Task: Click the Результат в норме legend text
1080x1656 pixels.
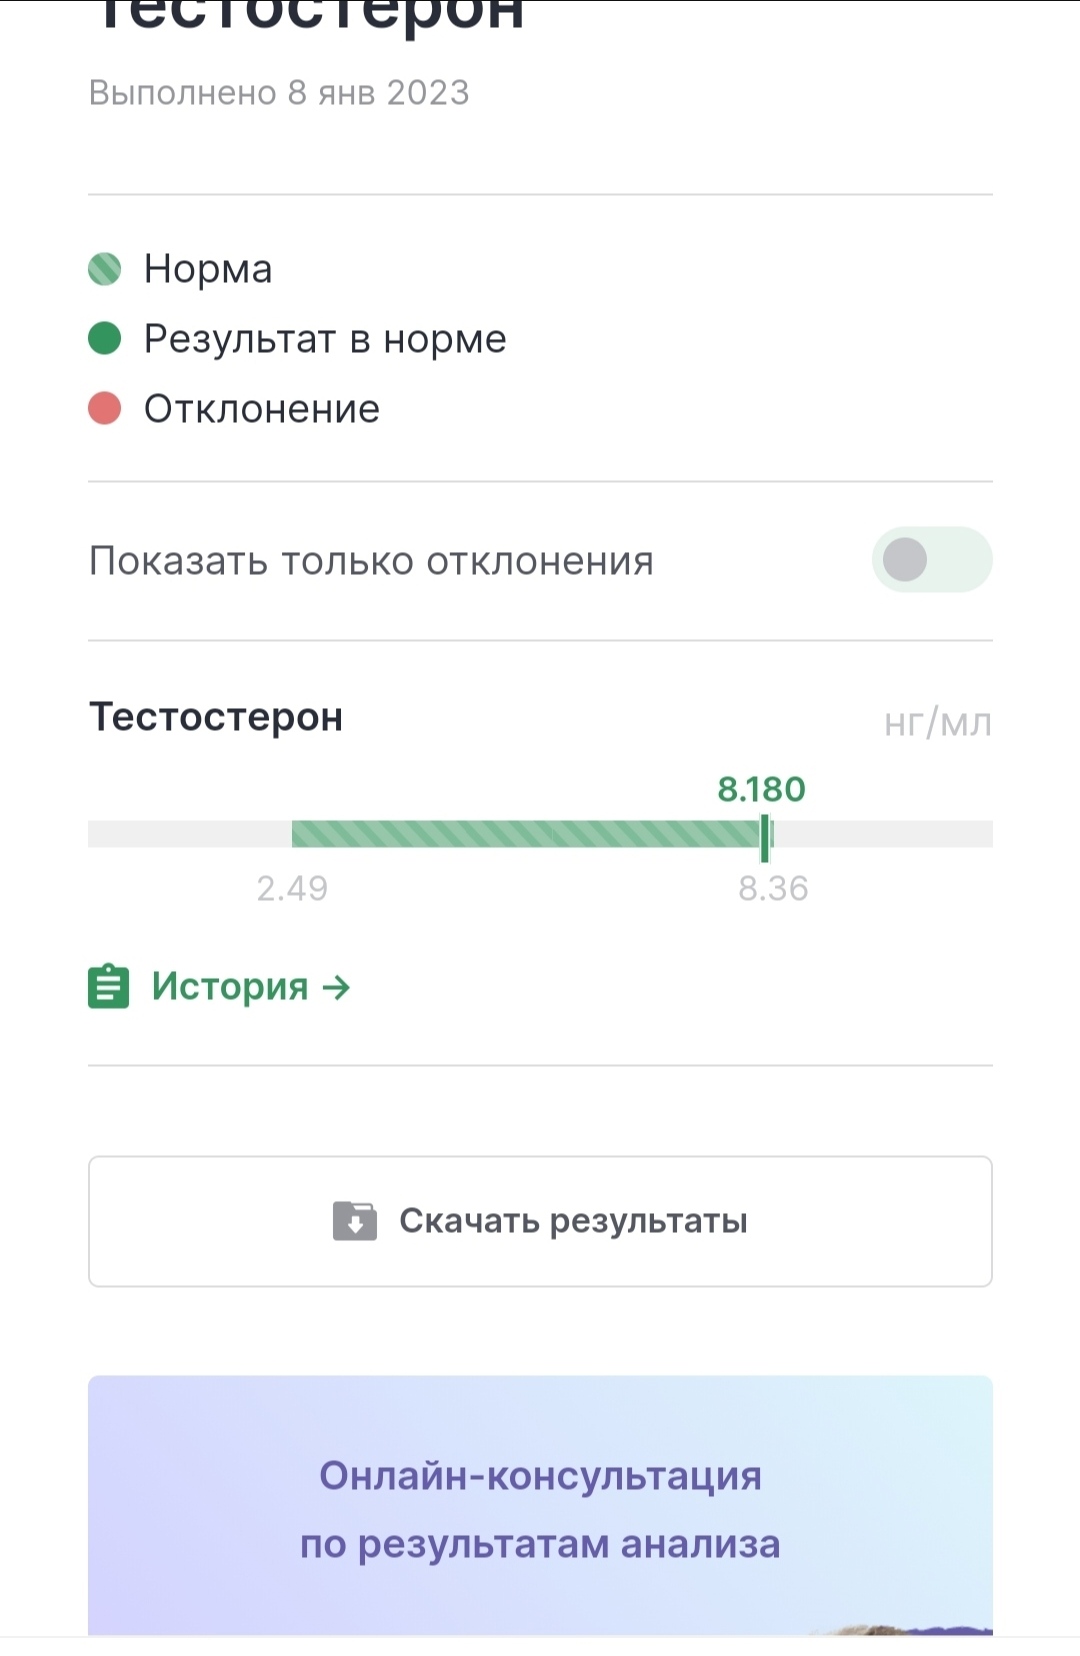Action: pos(325,339)
